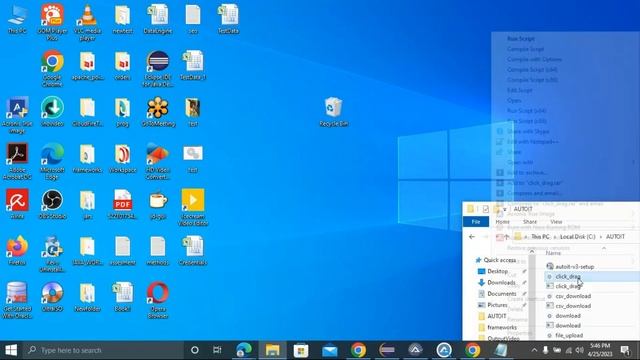Open Cortana circle button on taskbar
This screenshot has height=360, width=640.
(195, 350)
